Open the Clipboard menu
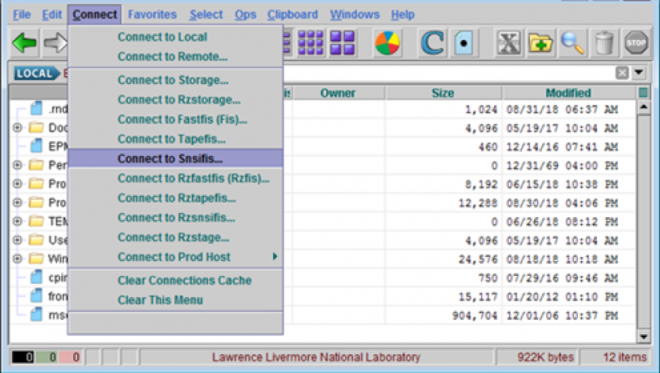Screen dimensions: 660x373 click(x=293, y=14)
